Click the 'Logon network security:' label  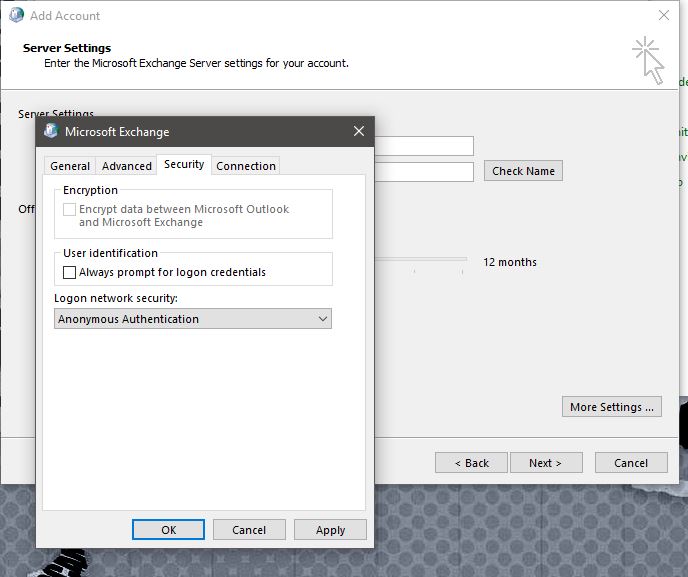tap(116, 298)
